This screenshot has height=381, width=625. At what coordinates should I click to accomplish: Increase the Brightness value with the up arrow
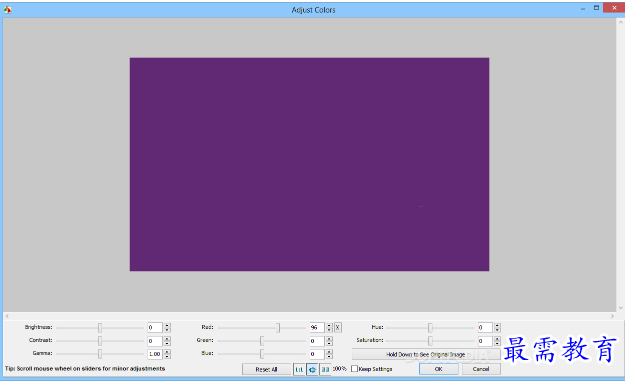[x=167, y=325]
